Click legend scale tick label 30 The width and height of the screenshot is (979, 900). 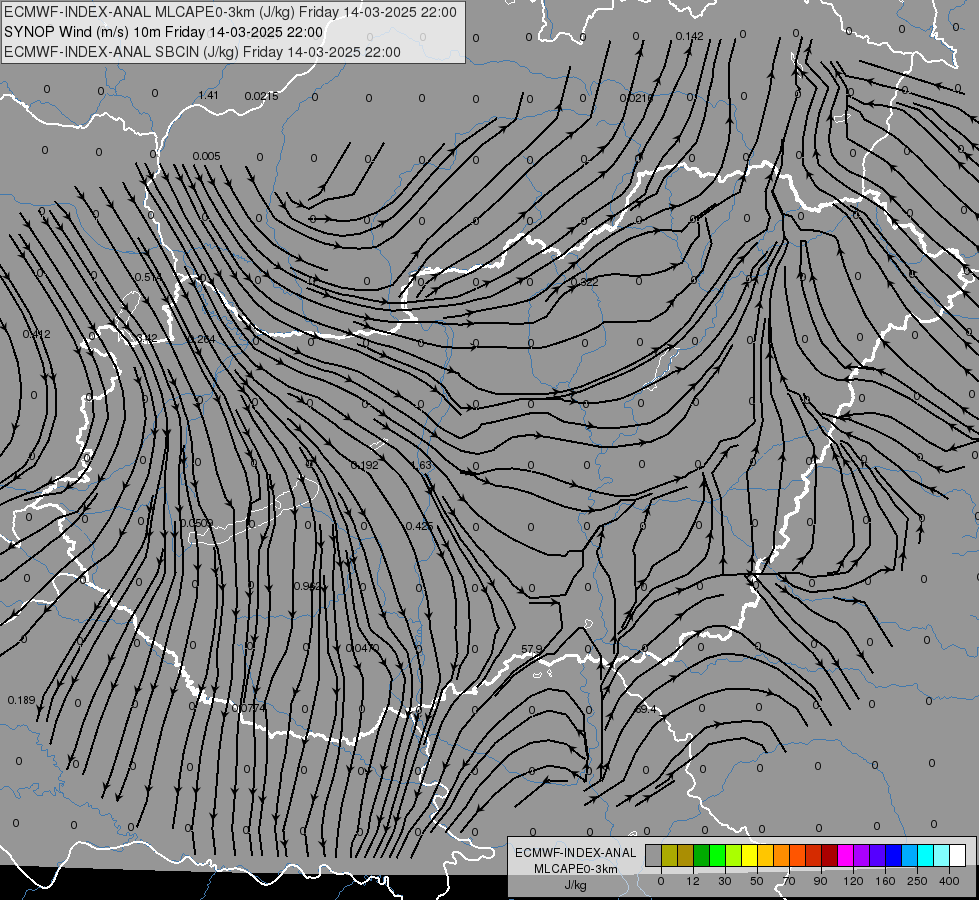(725, 881)
